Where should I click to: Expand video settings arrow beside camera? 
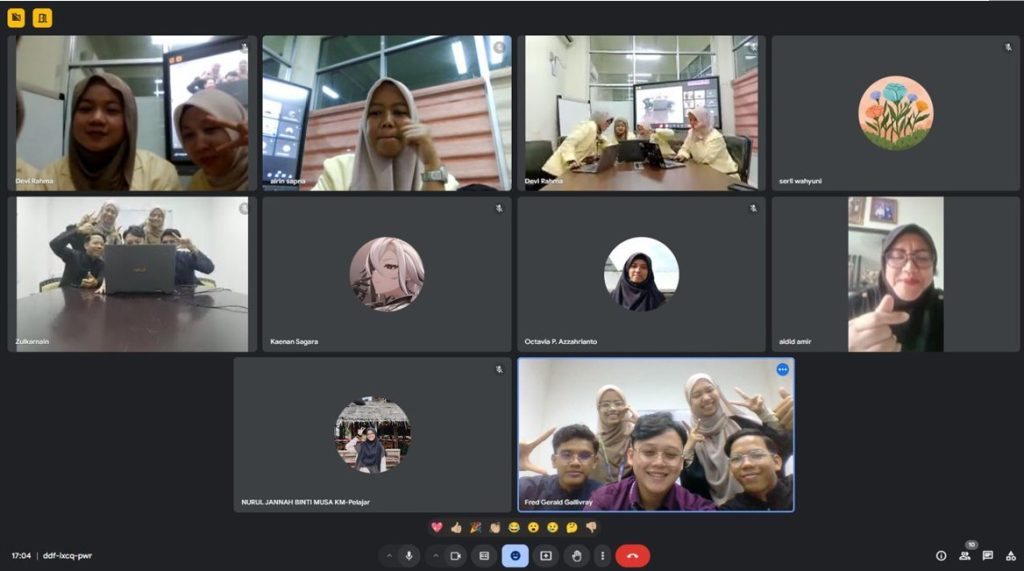pos(435,555)
